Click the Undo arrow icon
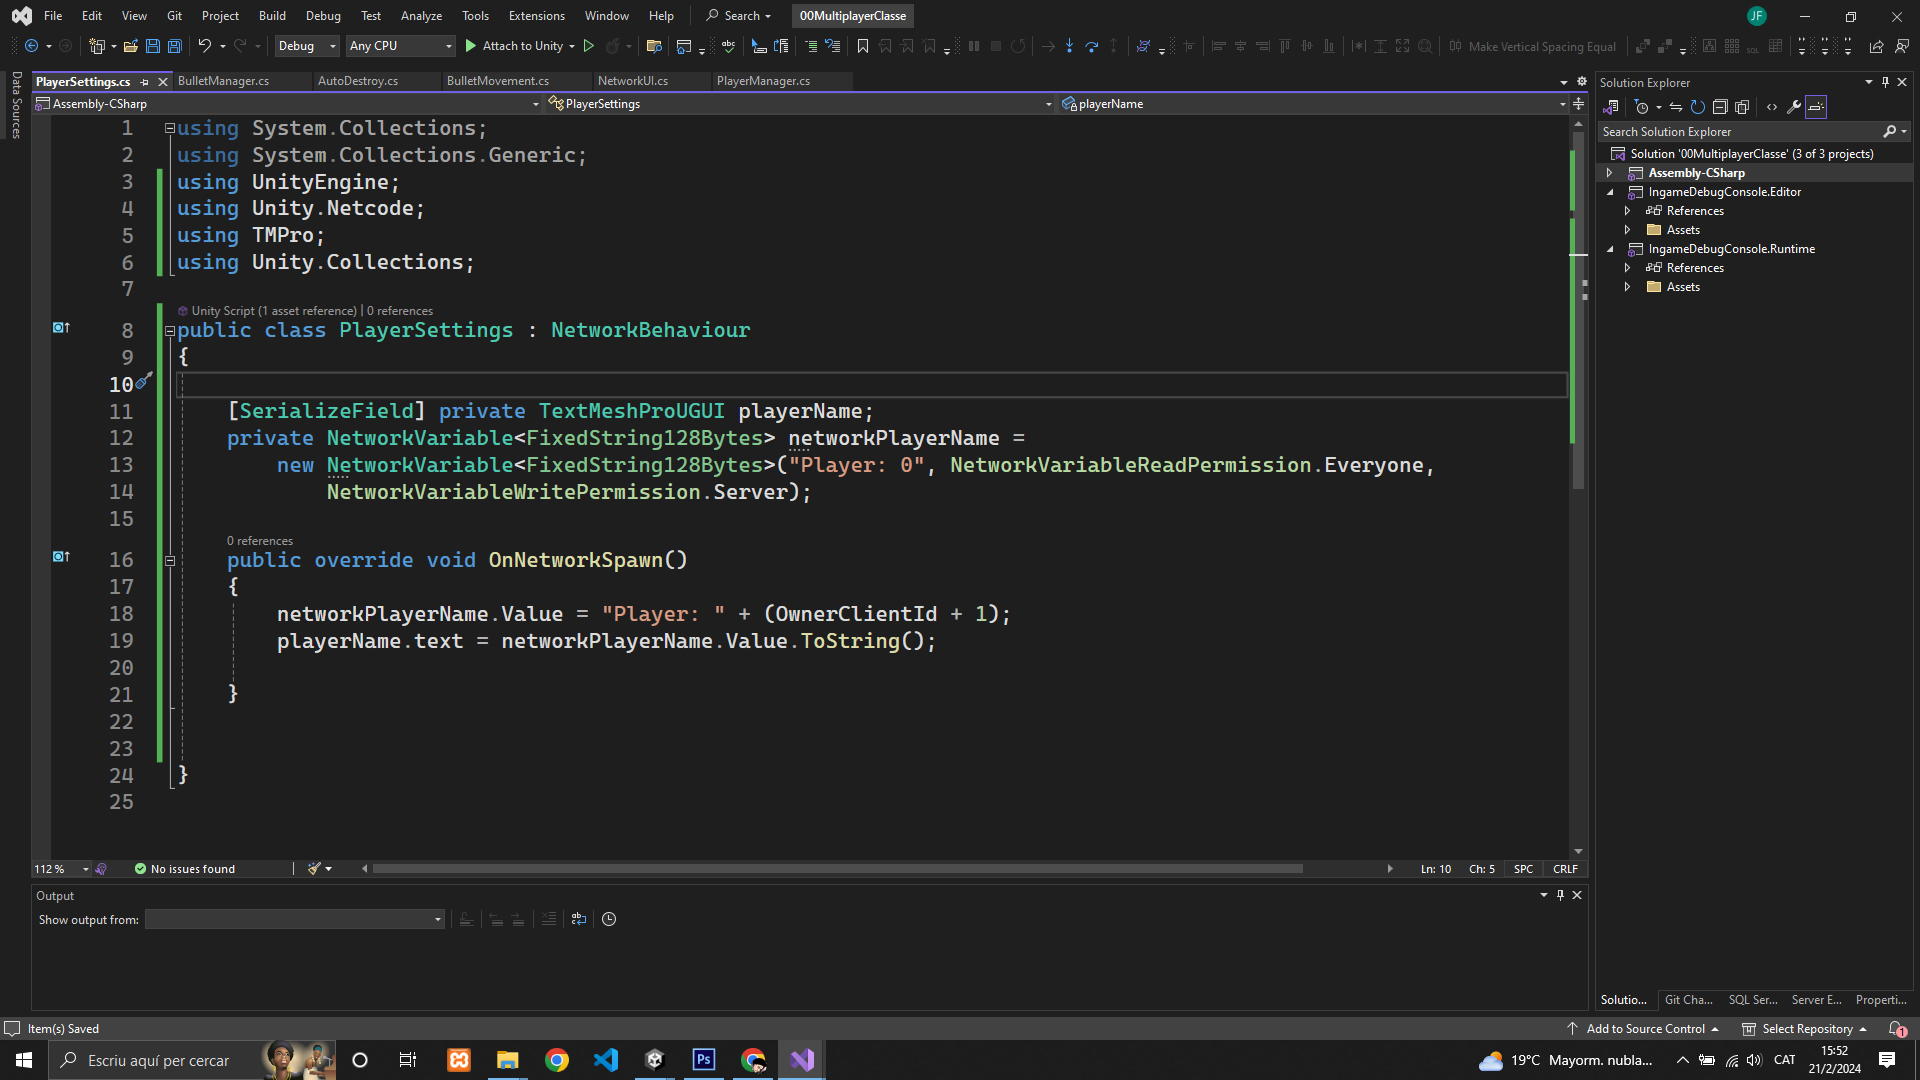This screenshot has height=1080, width=1920. click(x=204, y=46)
